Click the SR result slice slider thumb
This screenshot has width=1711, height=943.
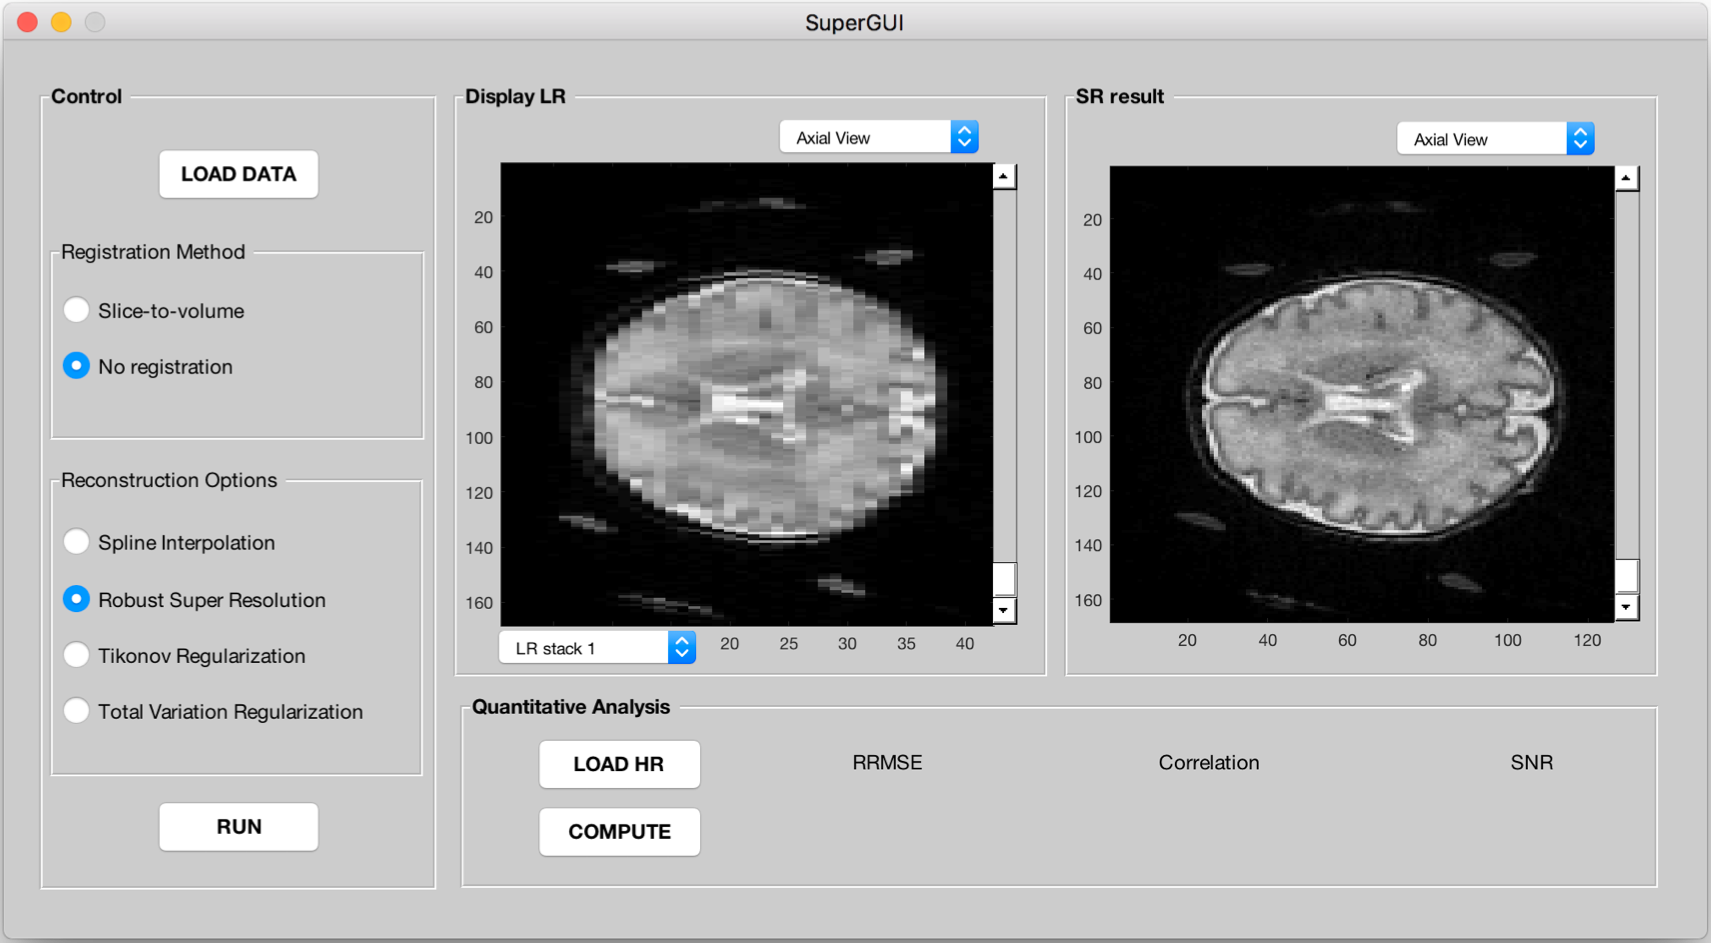point(1626,576)
